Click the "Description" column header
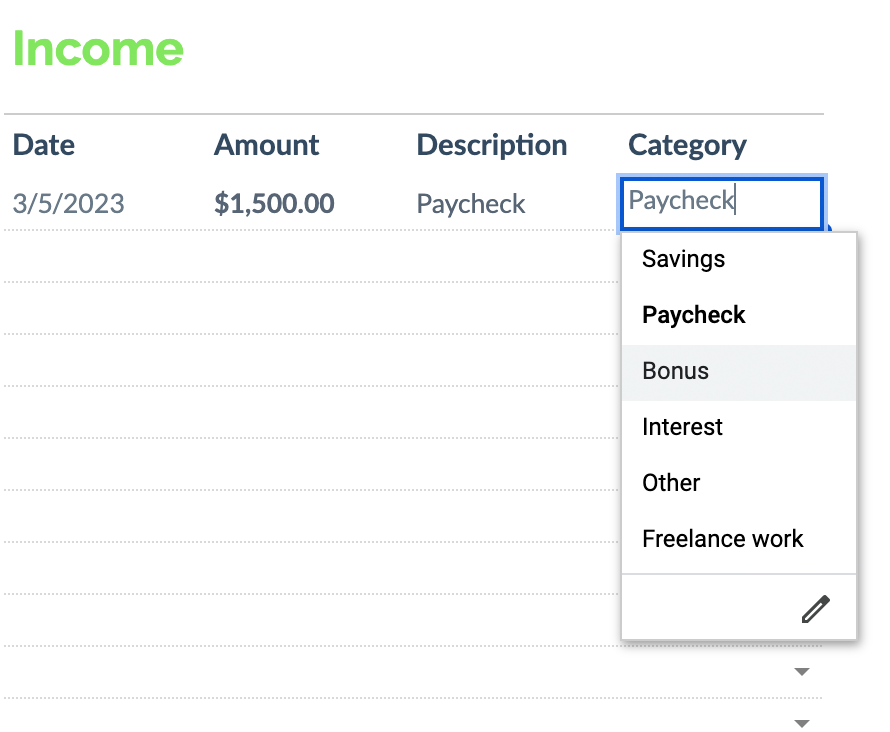Screen dimensions: 890x732 pos(491,145)
